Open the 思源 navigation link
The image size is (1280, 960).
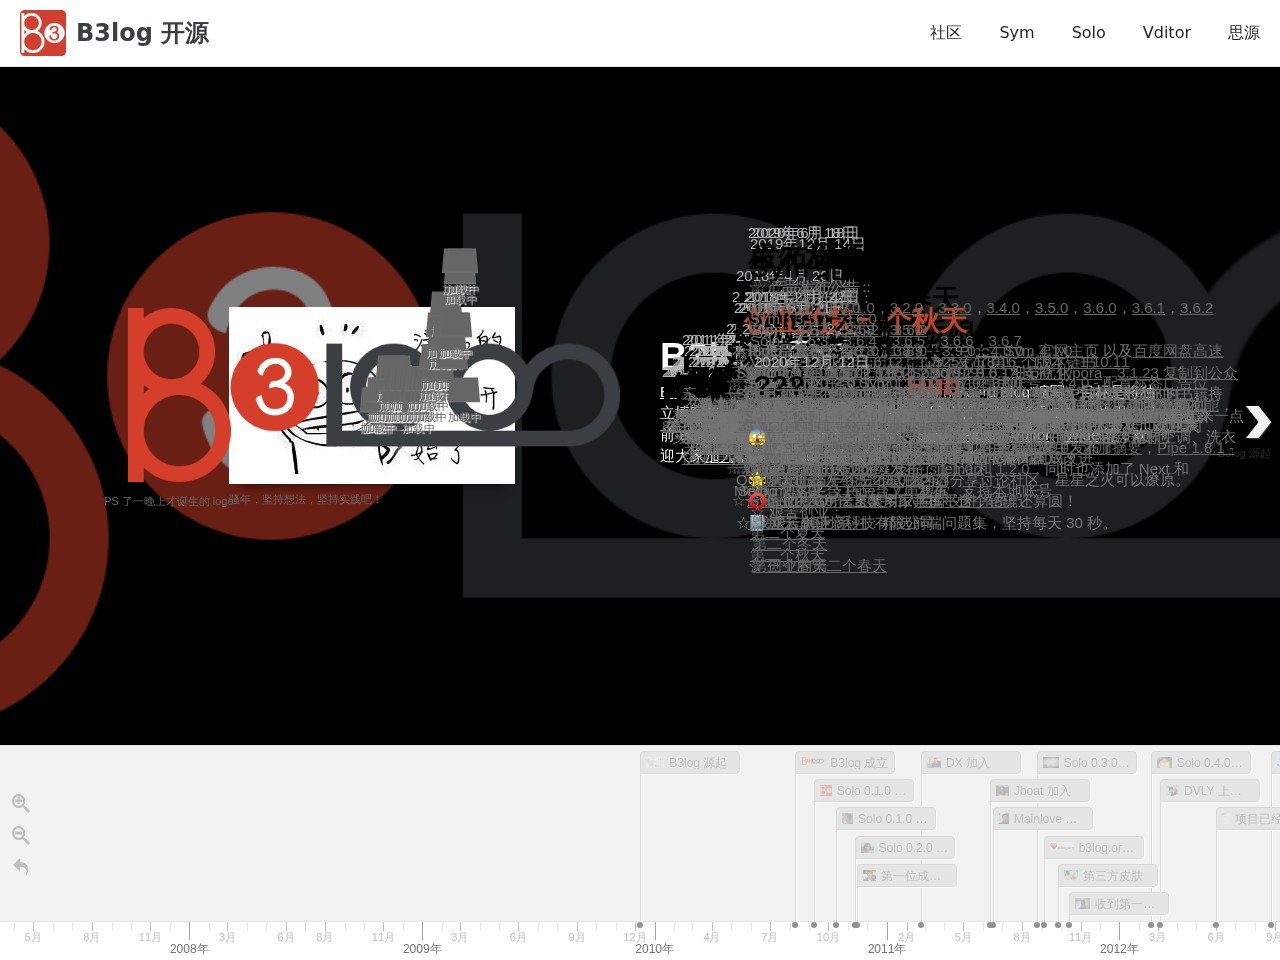tap(1243, 33)
